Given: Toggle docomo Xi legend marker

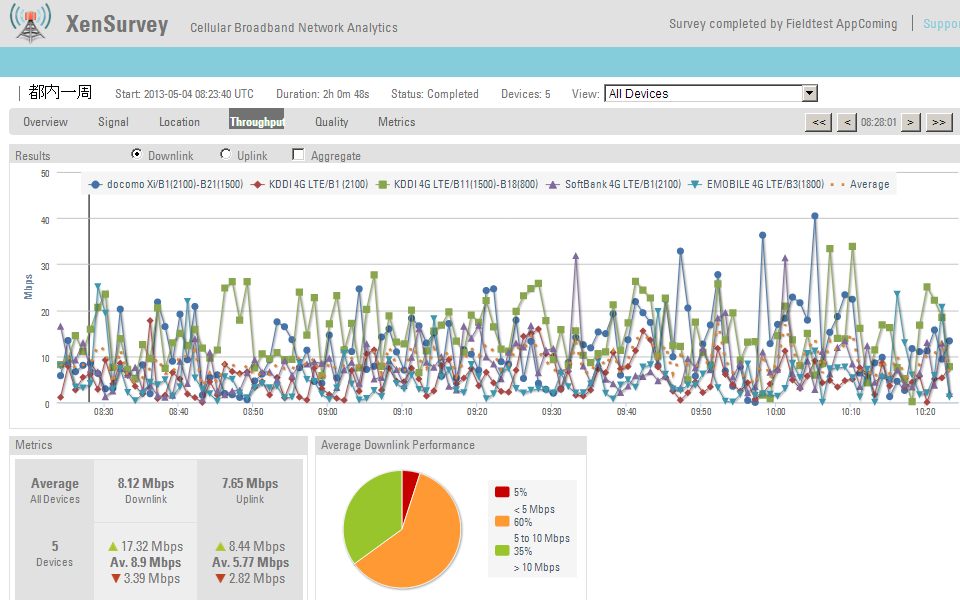Looking at the screenshot, I should click(95, 184).
